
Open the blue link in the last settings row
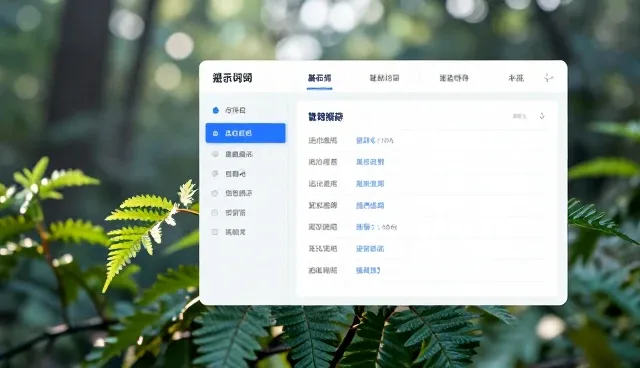(368, 270)
